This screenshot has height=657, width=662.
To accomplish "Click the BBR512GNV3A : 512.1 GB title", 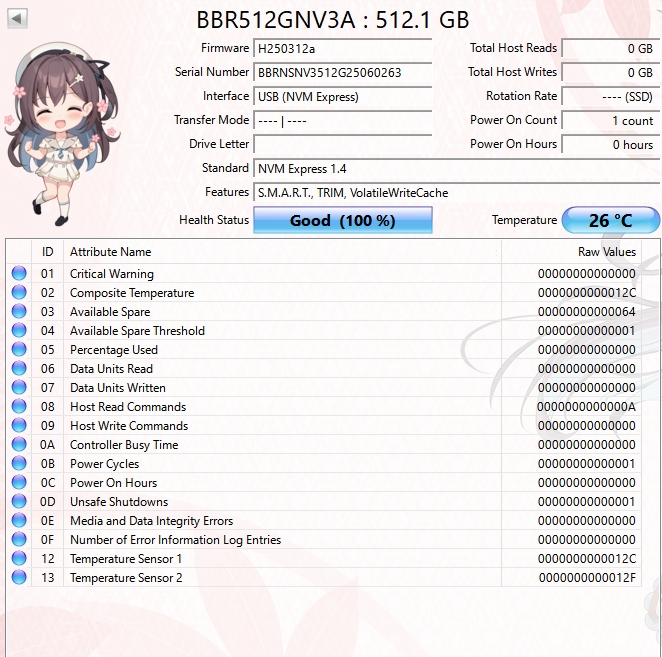I will tap(333, 20).
